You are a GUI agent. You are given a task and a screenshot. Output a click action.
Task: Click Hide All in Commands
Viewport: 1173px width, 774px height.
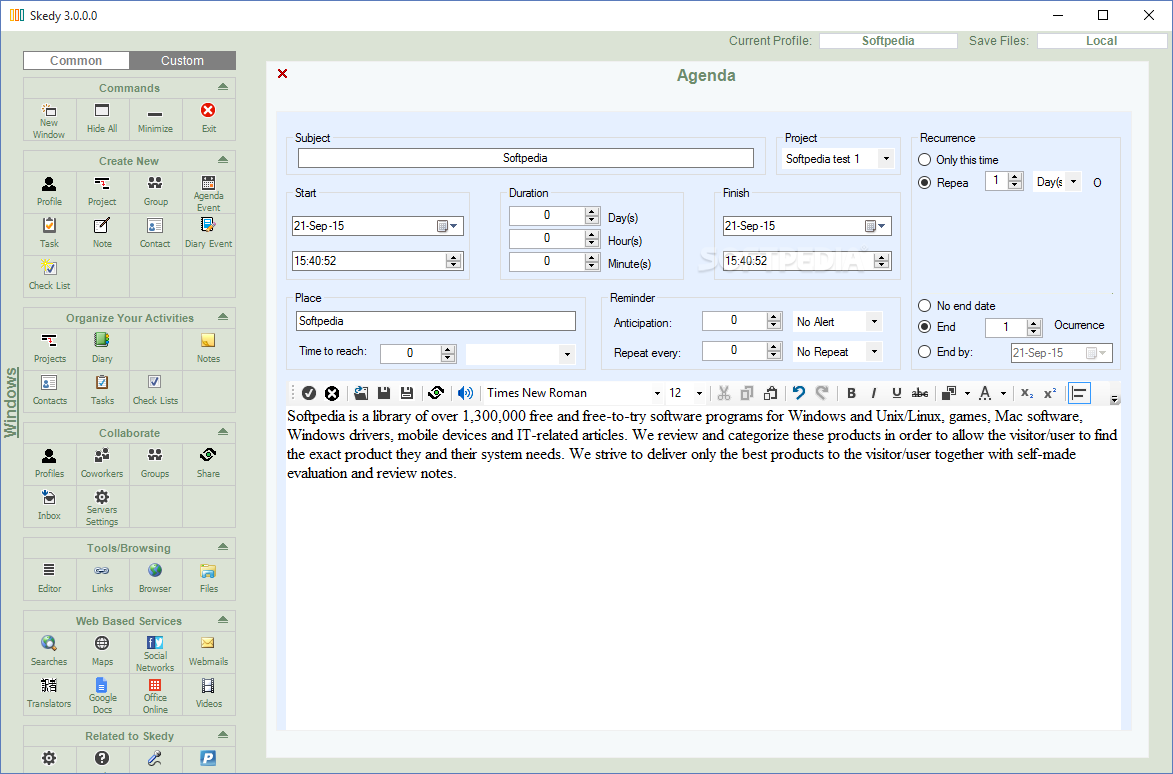coord(102,120)
